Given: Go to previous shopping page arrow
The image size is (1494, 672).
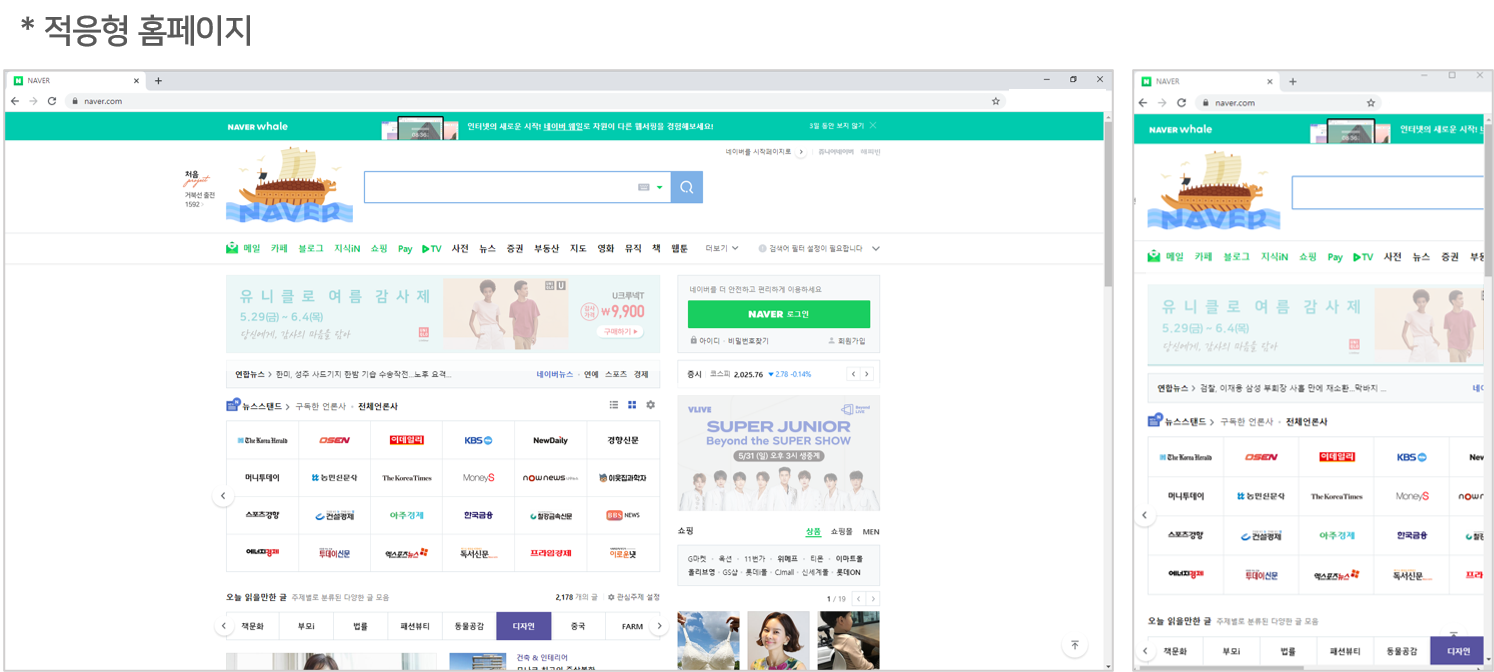Looking at the screenshot, I should 858,599.
